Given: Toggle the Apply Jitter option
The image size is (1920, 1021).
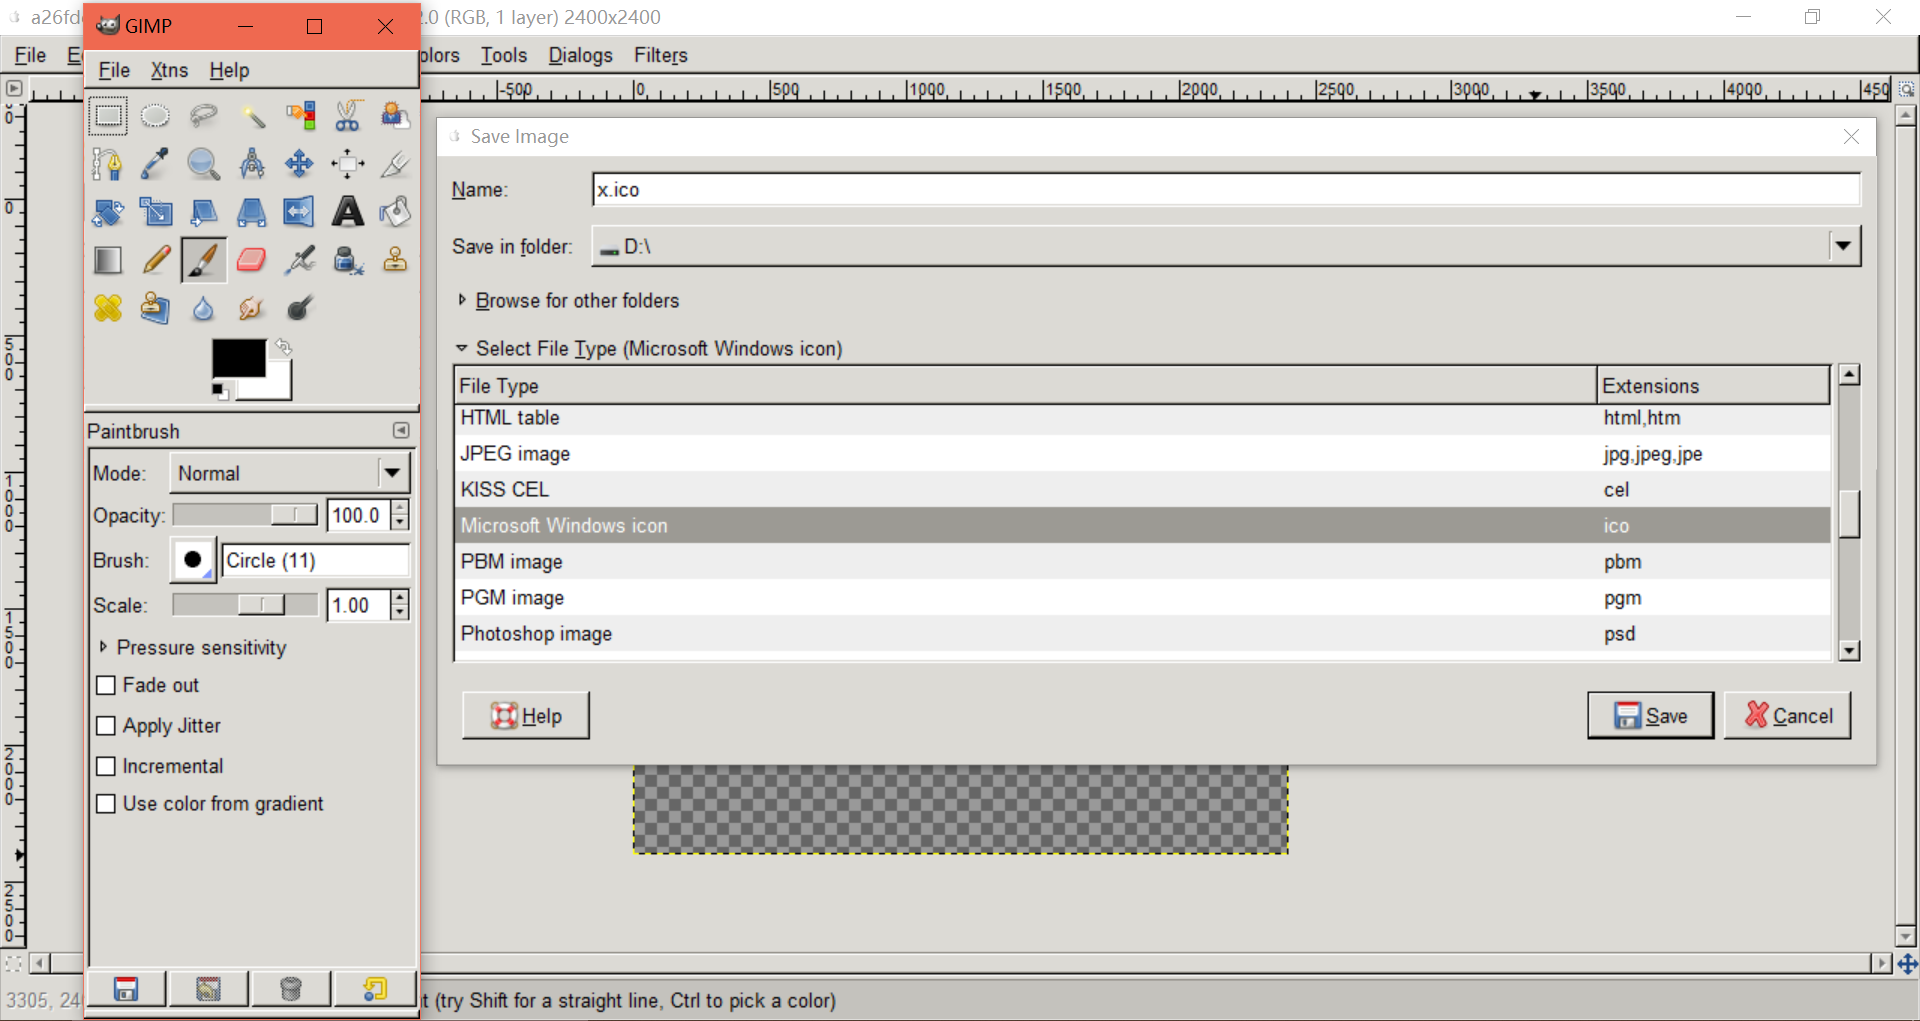Looking at the screenshot, I should pyautogui.click(x=106, y=726).
